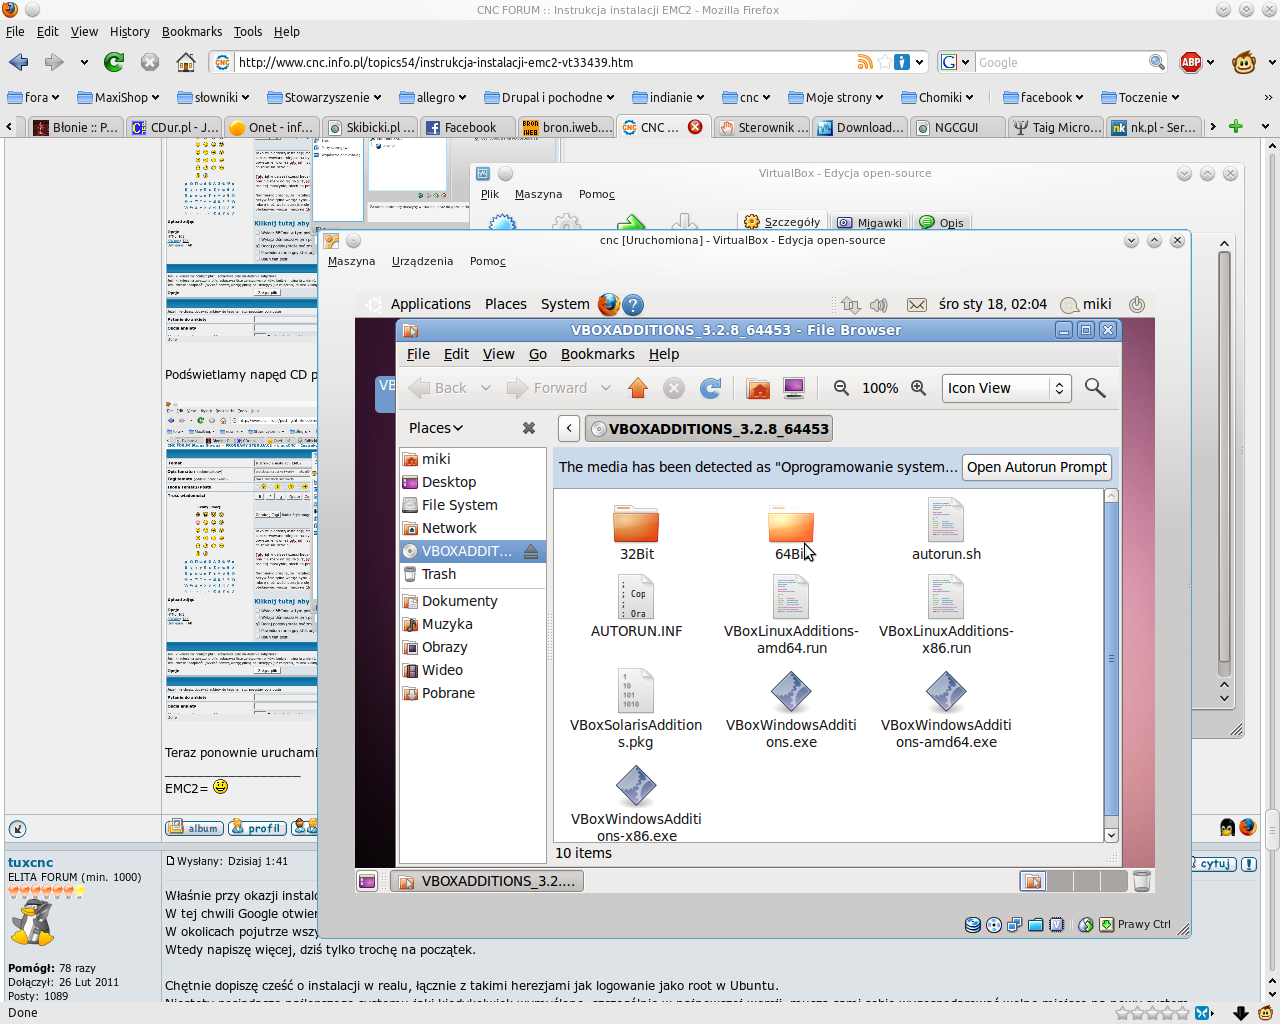Click VirtualBox optical disc status icon
This screenshot has height=1024, width=1280.
coord(993,925)
